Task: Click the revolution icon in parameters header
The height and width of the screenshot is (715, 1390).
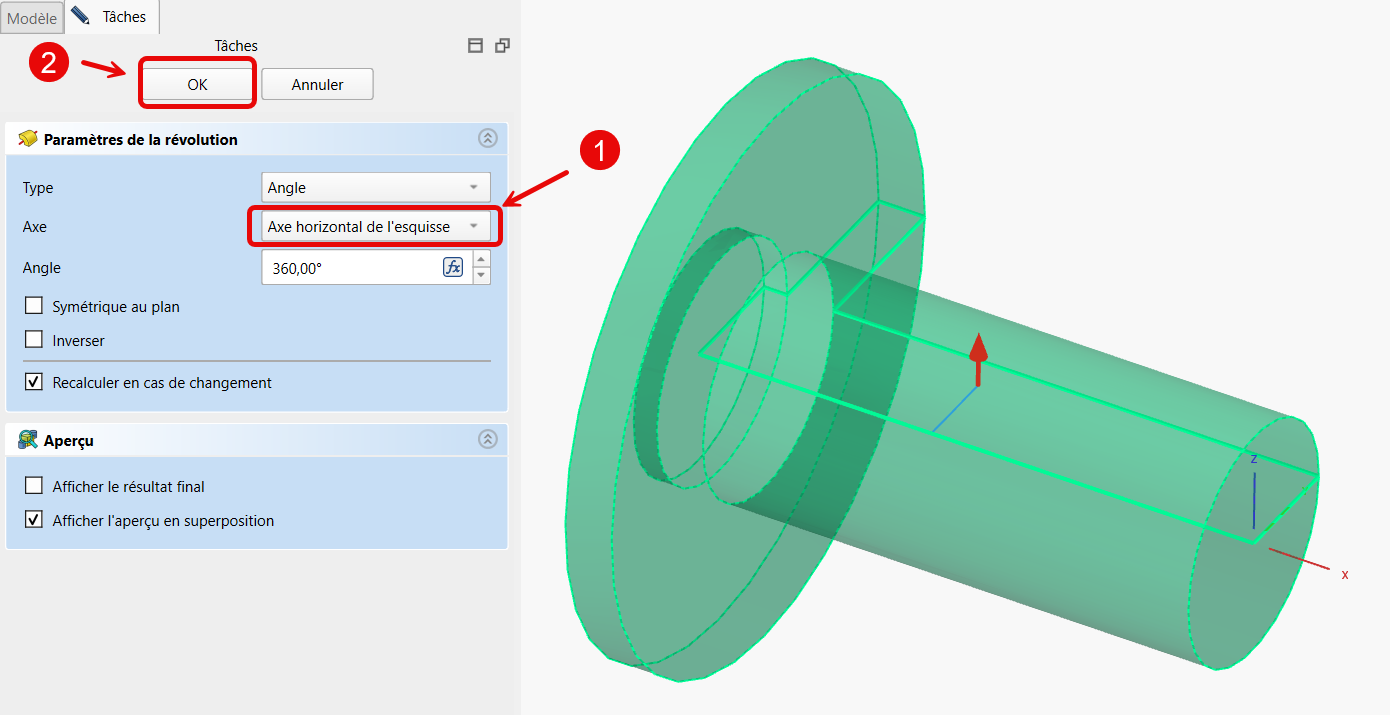Action: tap(28, 139)
